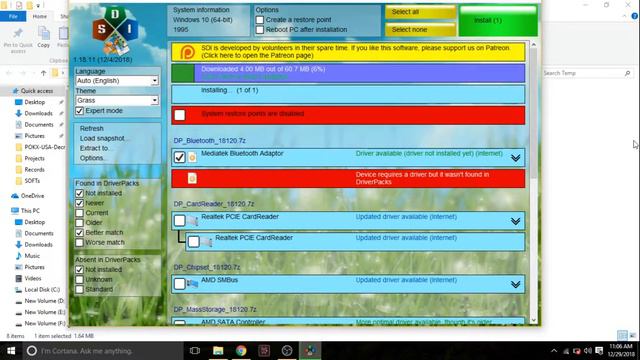Uncheck the Mediatek Bluetooth Adaptor driver

(x=180, y=158)
